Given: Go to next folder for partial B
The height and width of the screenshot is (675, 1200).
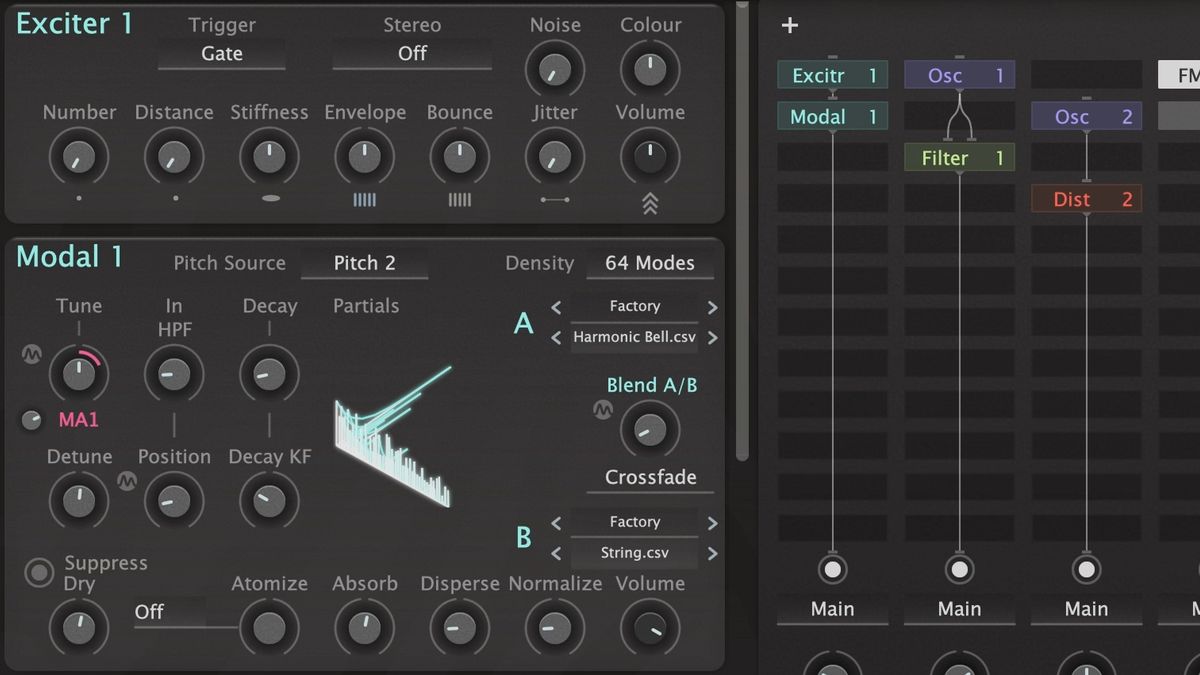Looking at the screenshot, I should 713,522.
